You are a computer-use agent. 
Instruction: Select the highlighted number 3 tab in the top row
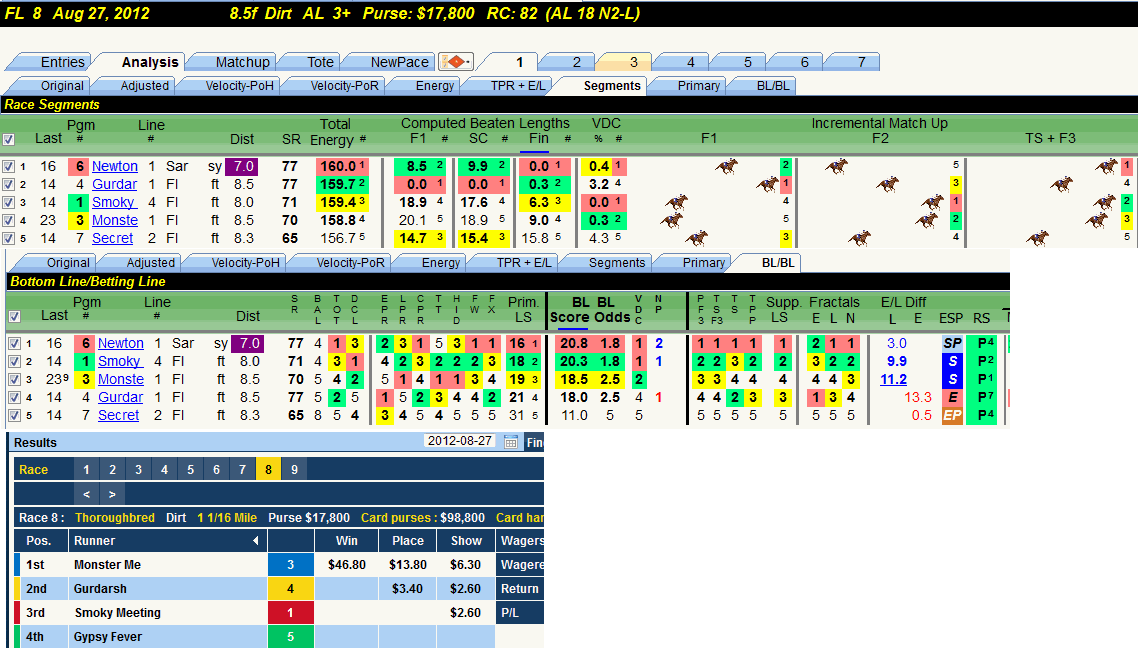click(633, 62)
